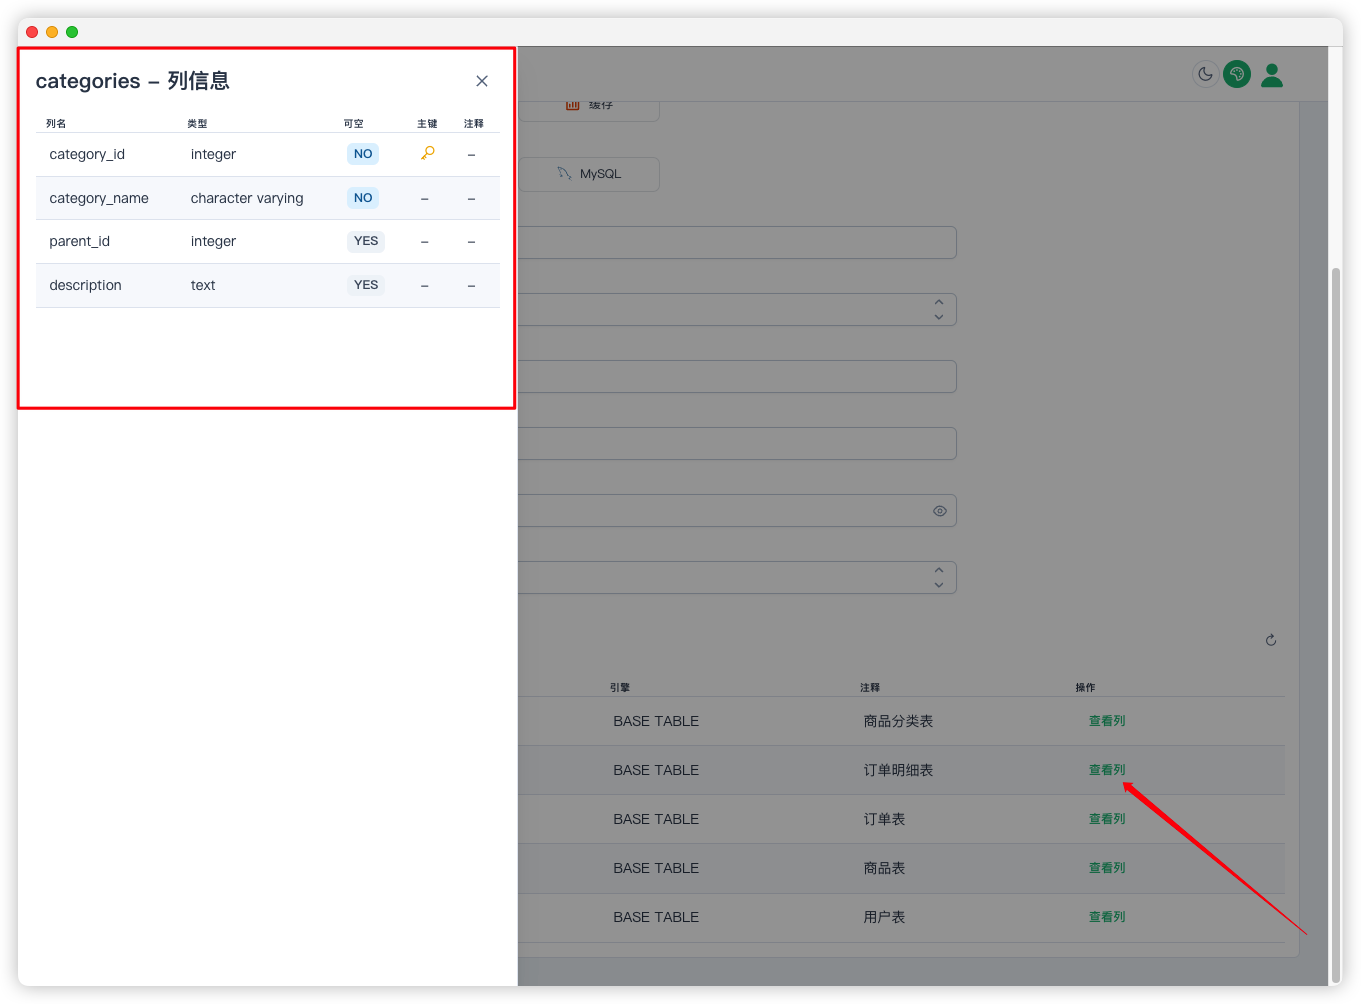1361x1004 pixels.
Task: Toggle password visibility eye icon
Action: [940, 511]
